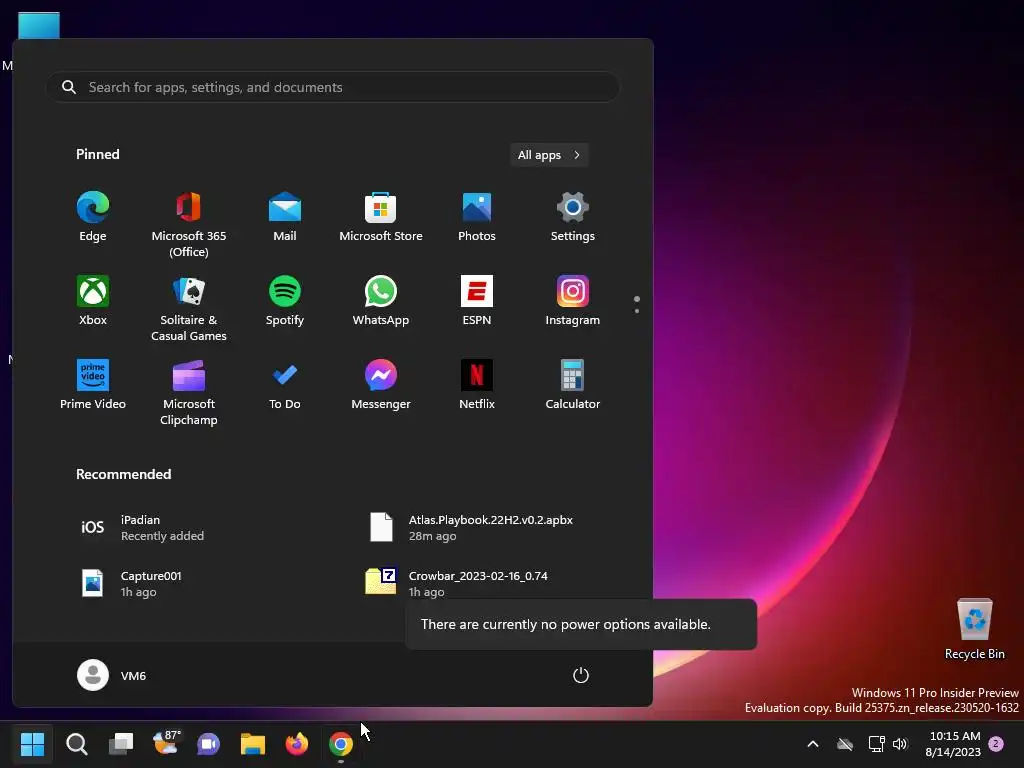Switch to Google Chrome on taskbar
The width and height of the screenshot is (1024, 768).
pyautogui.click(x=341, y=744)
